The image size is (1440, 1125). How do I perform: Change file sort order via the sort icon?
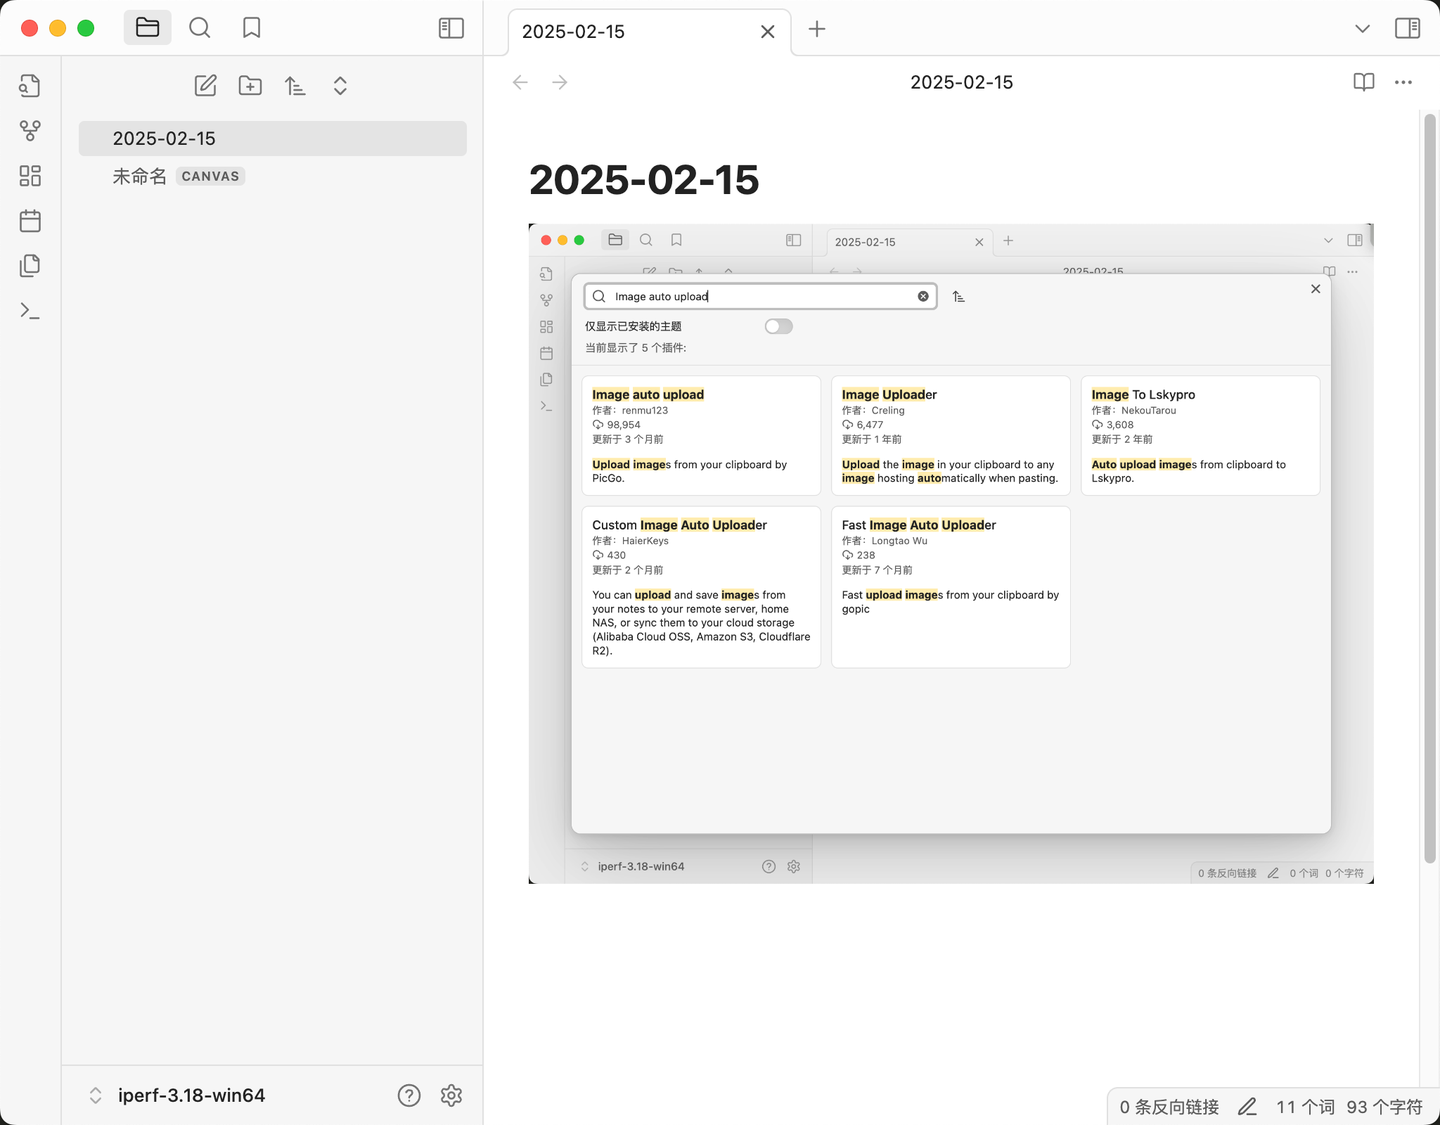(295, 86)
